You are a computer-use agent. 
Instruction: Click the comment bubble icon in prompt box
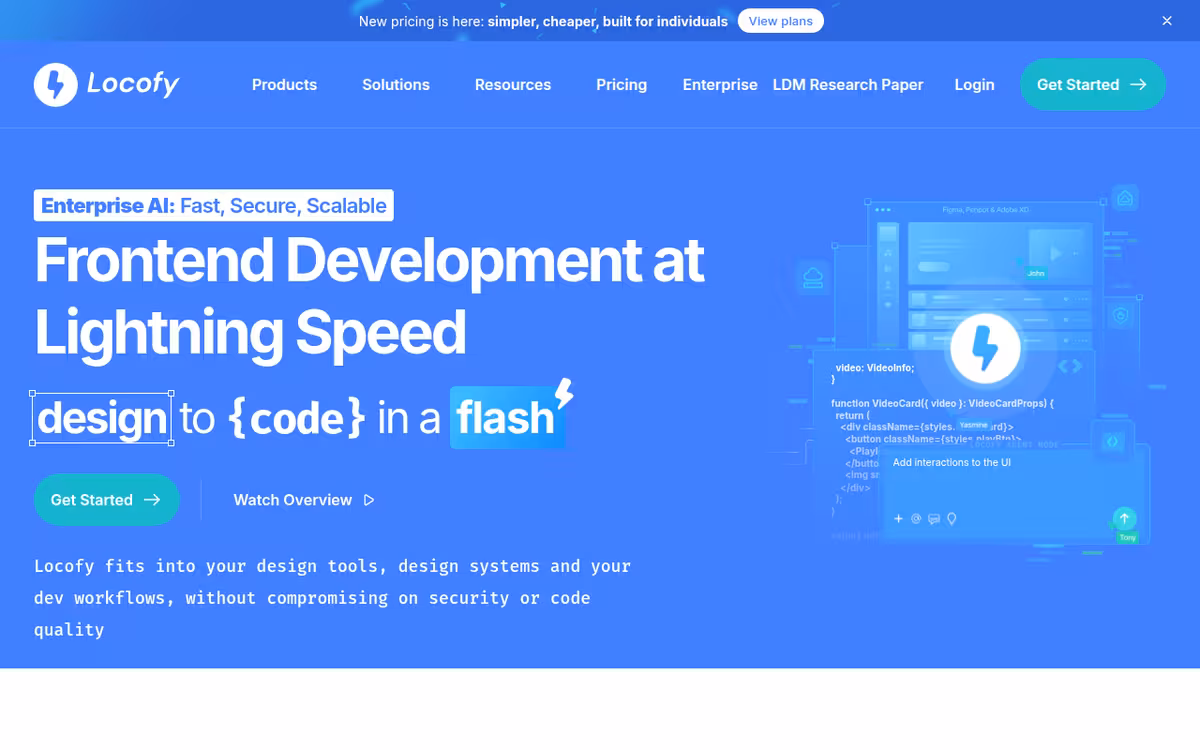[934, 519]
